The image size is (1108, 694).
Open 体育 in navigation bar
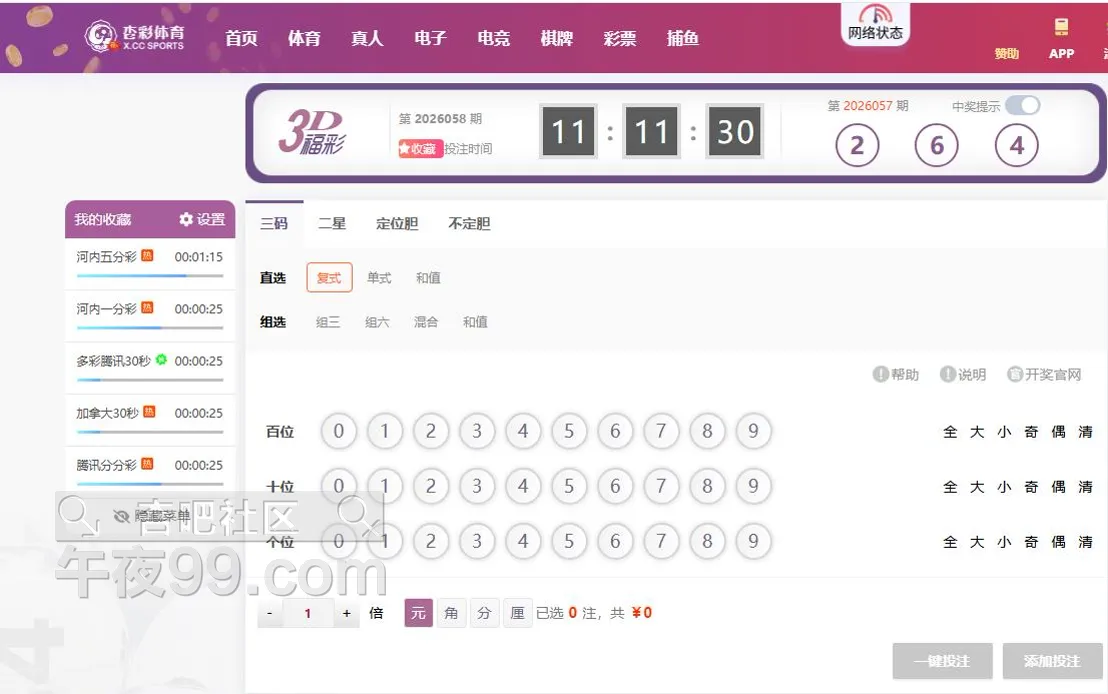(304, 38)
